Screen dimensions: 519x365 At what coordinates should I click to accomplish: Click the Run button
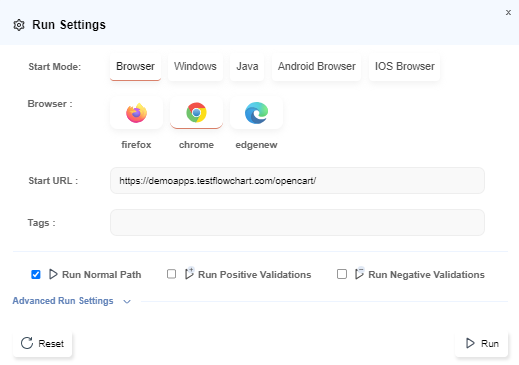[482, 344]
